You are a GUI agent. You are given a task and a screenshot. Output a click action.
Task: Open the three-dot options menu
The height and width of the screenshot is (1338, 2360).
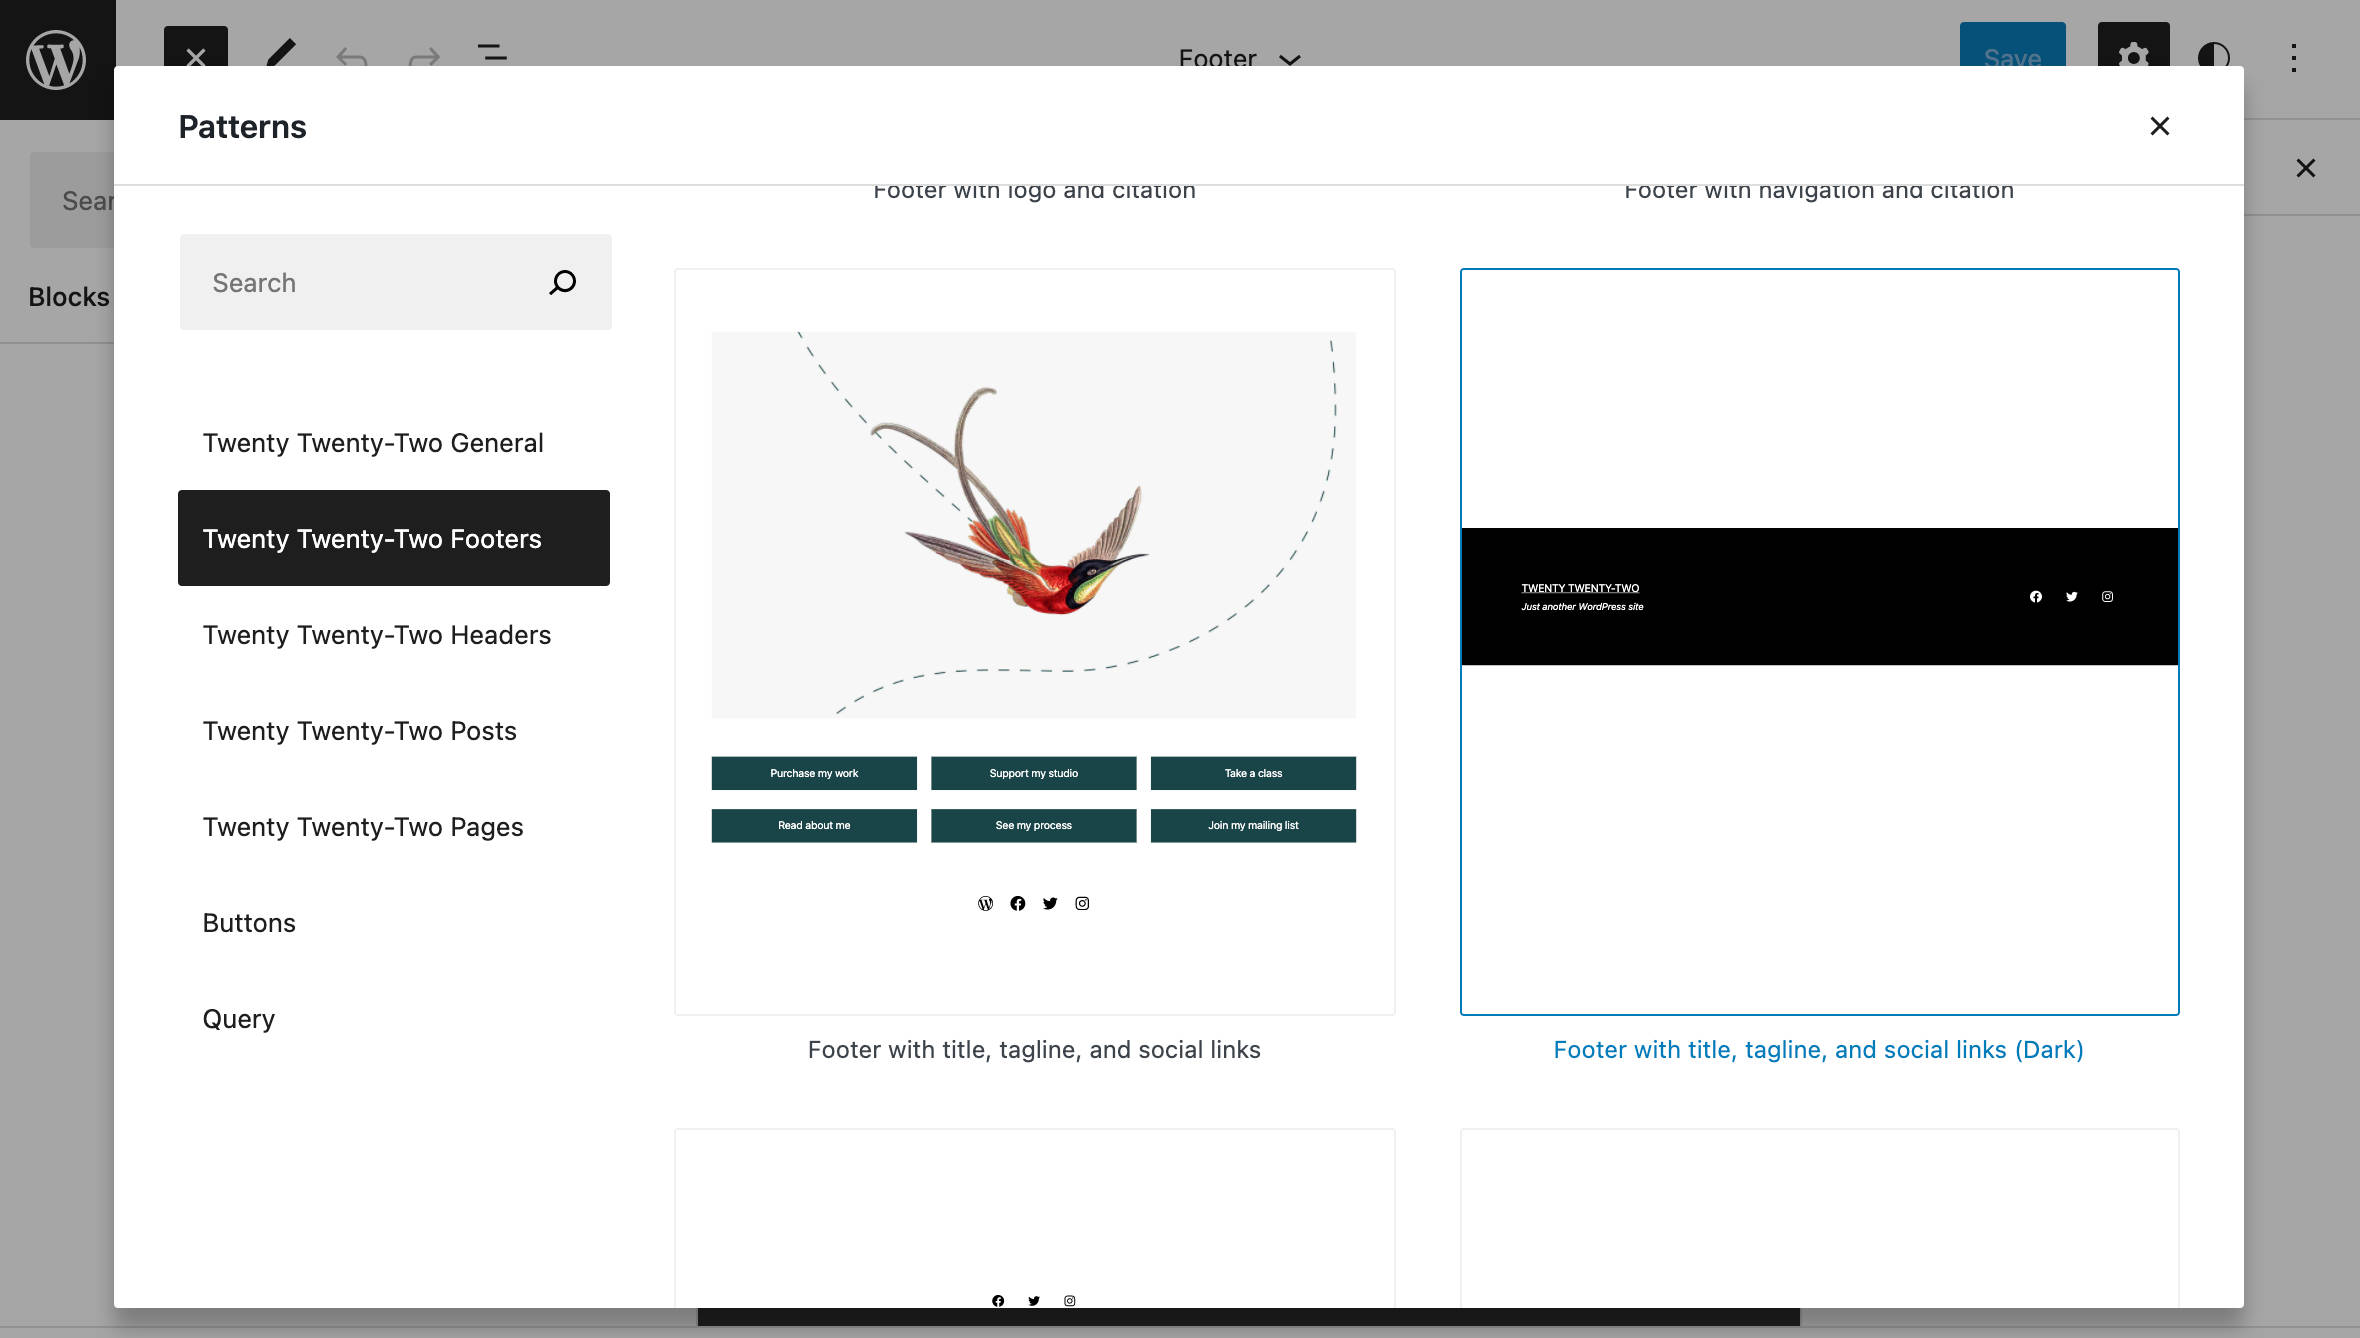(x=2293, y=57)
